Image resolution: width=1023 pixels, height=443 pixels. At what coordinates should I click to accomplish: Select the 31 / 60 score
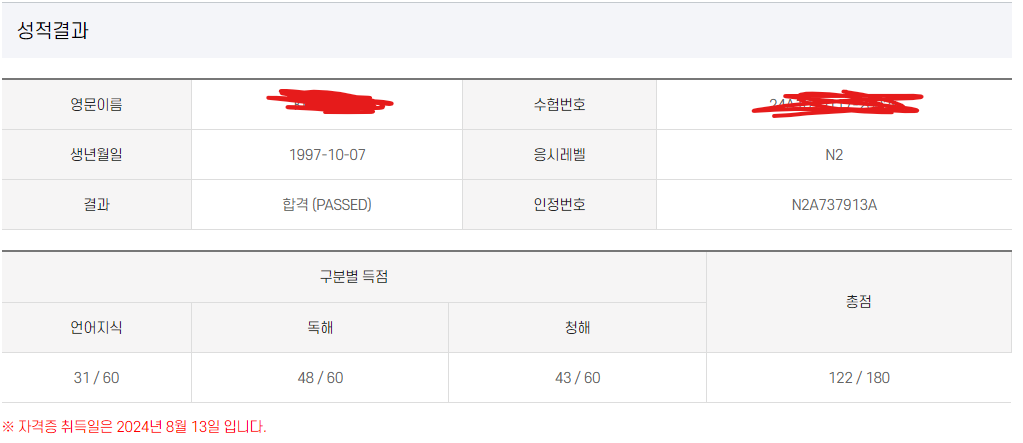(x=96, y=378)
